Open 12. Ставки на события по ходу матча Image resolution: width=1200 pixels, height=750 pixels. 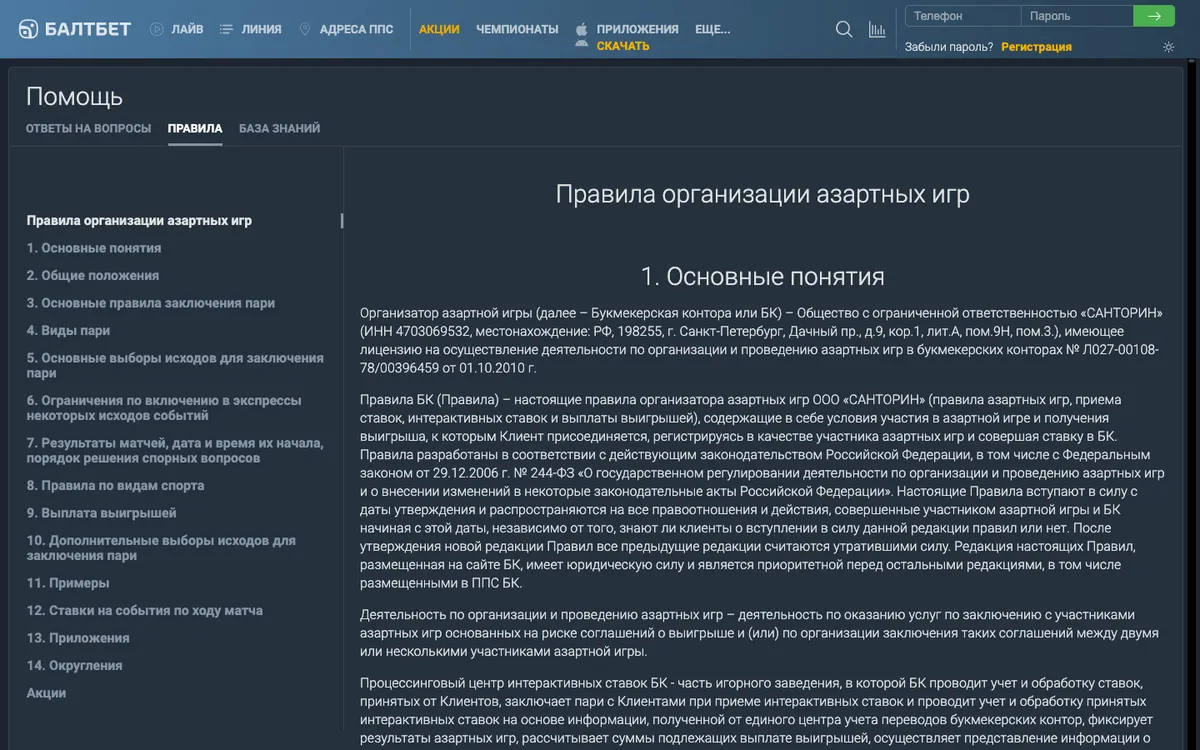click(x=145, y=610)
